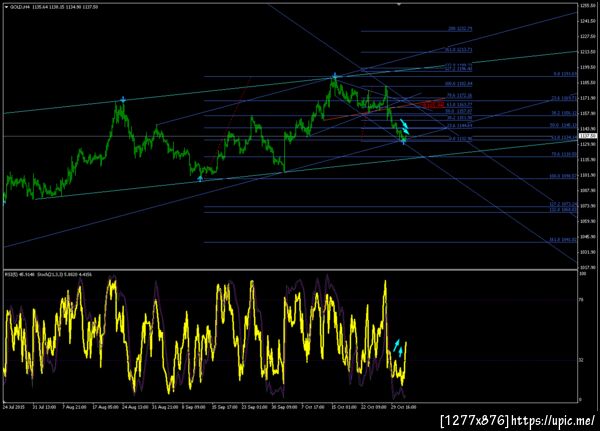This screenshot has height=431, width=600.
Task: Click the 1073.50 price scale label
Action: (x=588, y=206)
